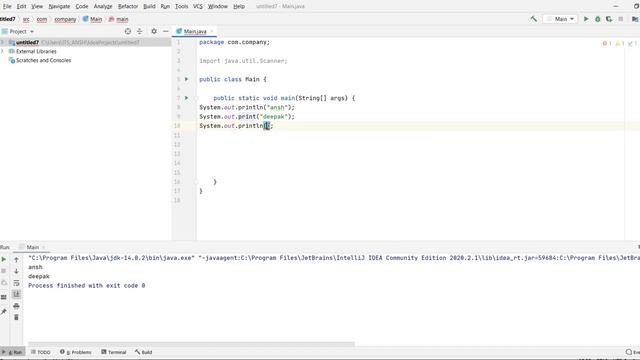The width and height of the screenshot is (640, 360).
Task: Open the File menu
Action: (7, 6)
